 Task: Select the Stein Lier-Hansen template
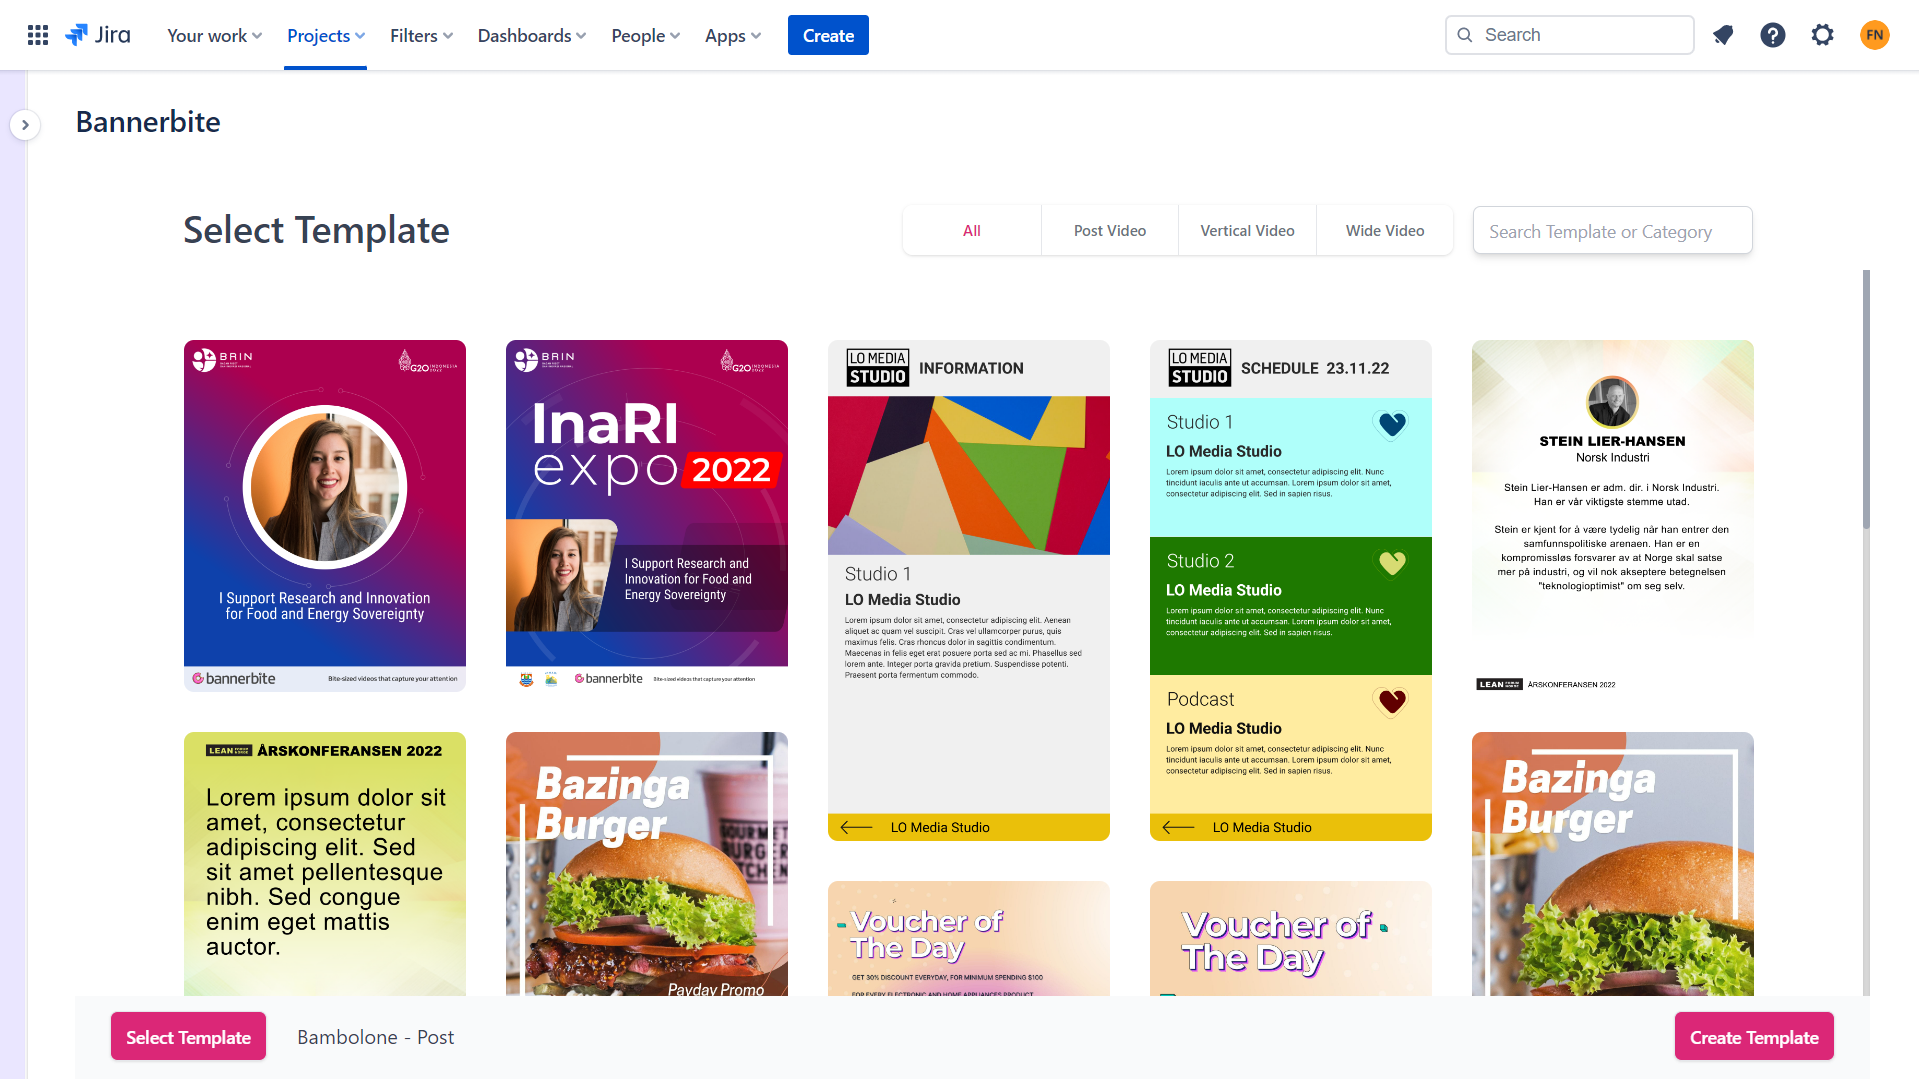click(1613, 515)
